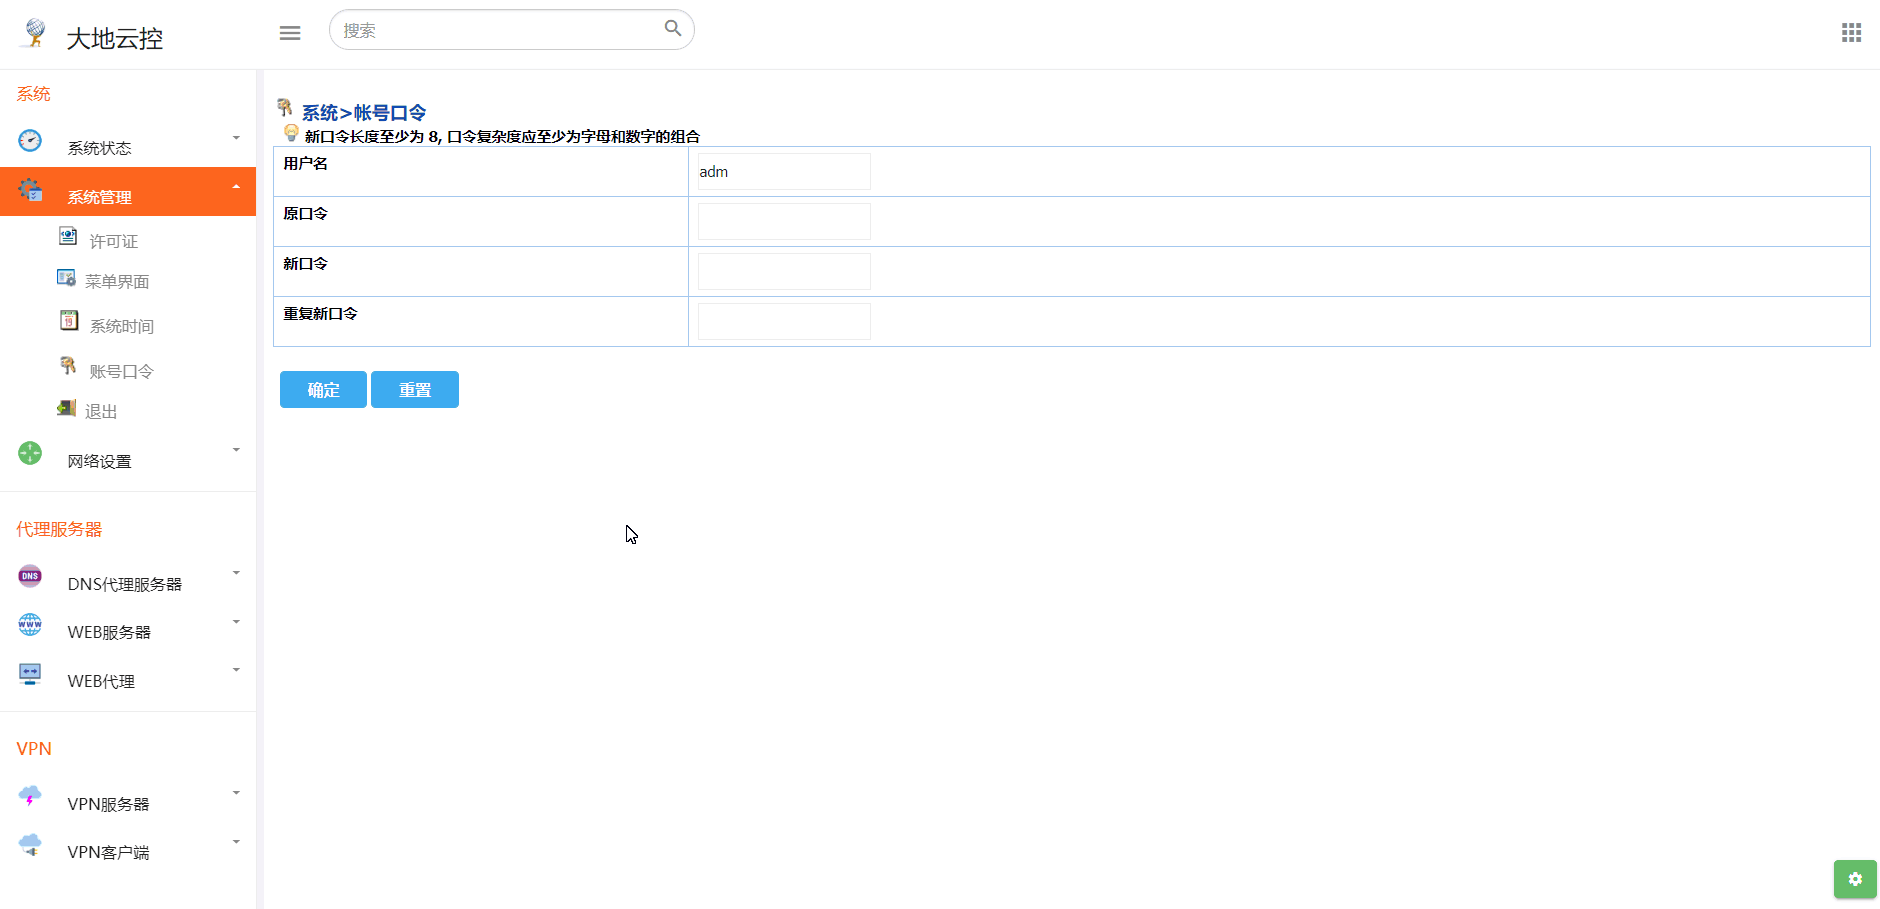Screen dimensions: 1880x909
Task: Expand the VPN客户端 arrow
Action: coord(236,842)
